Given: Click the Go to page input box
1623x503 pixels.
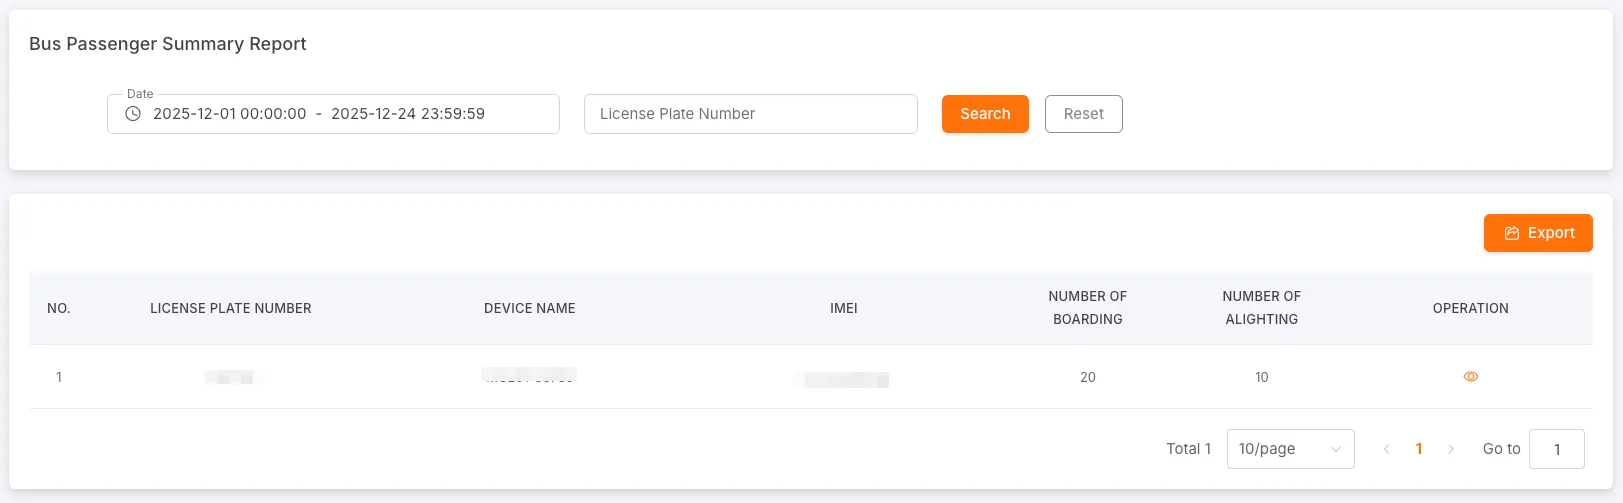Looking at the screenshot, I should tap(1556, 449).
